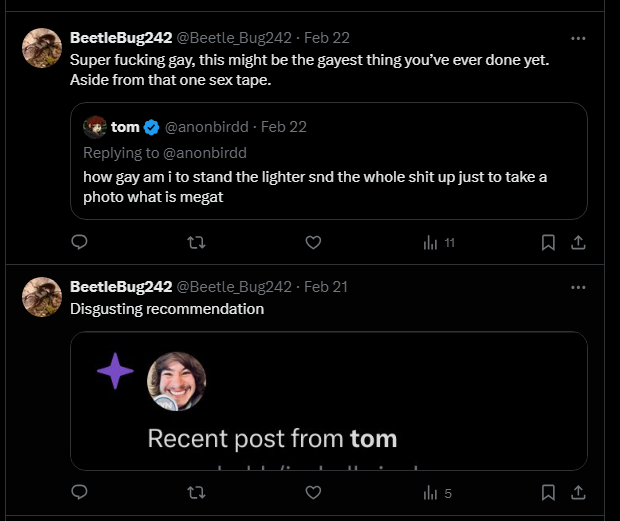Open more options on Feb 22 post
620x521 pixels.
point(578,38)
